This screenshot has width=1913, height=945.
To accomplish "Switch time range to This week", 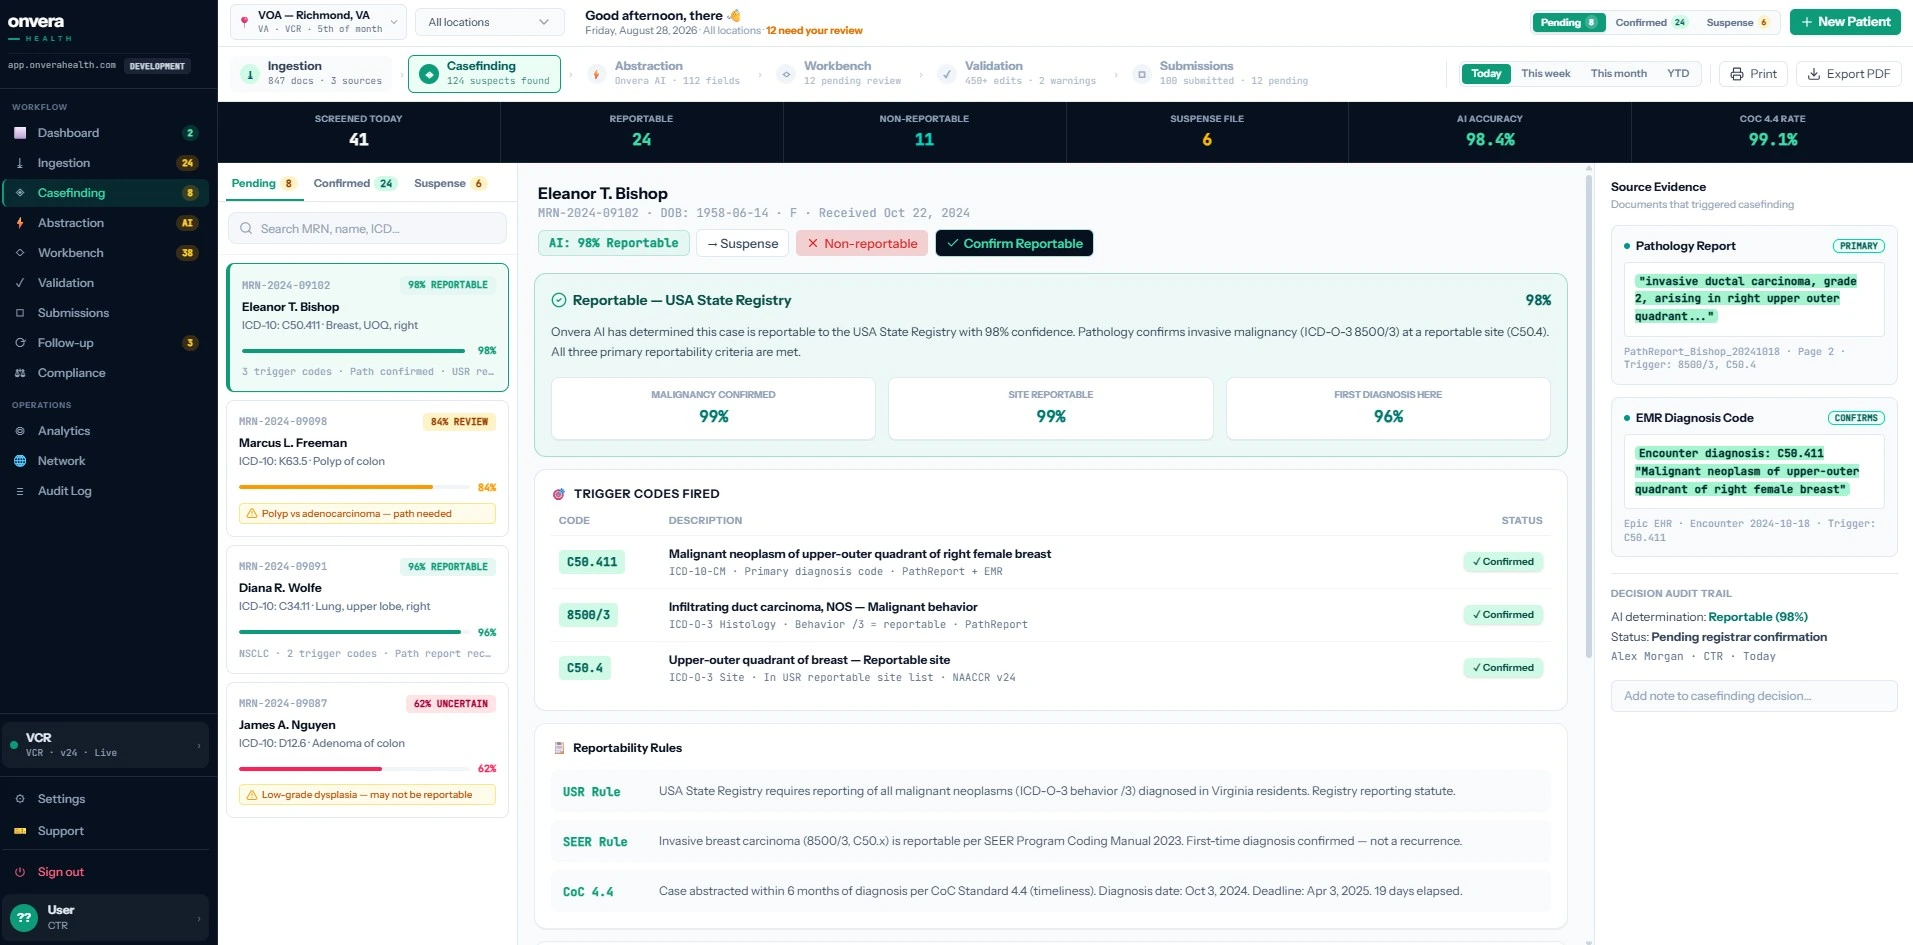I will [1545, 74].
